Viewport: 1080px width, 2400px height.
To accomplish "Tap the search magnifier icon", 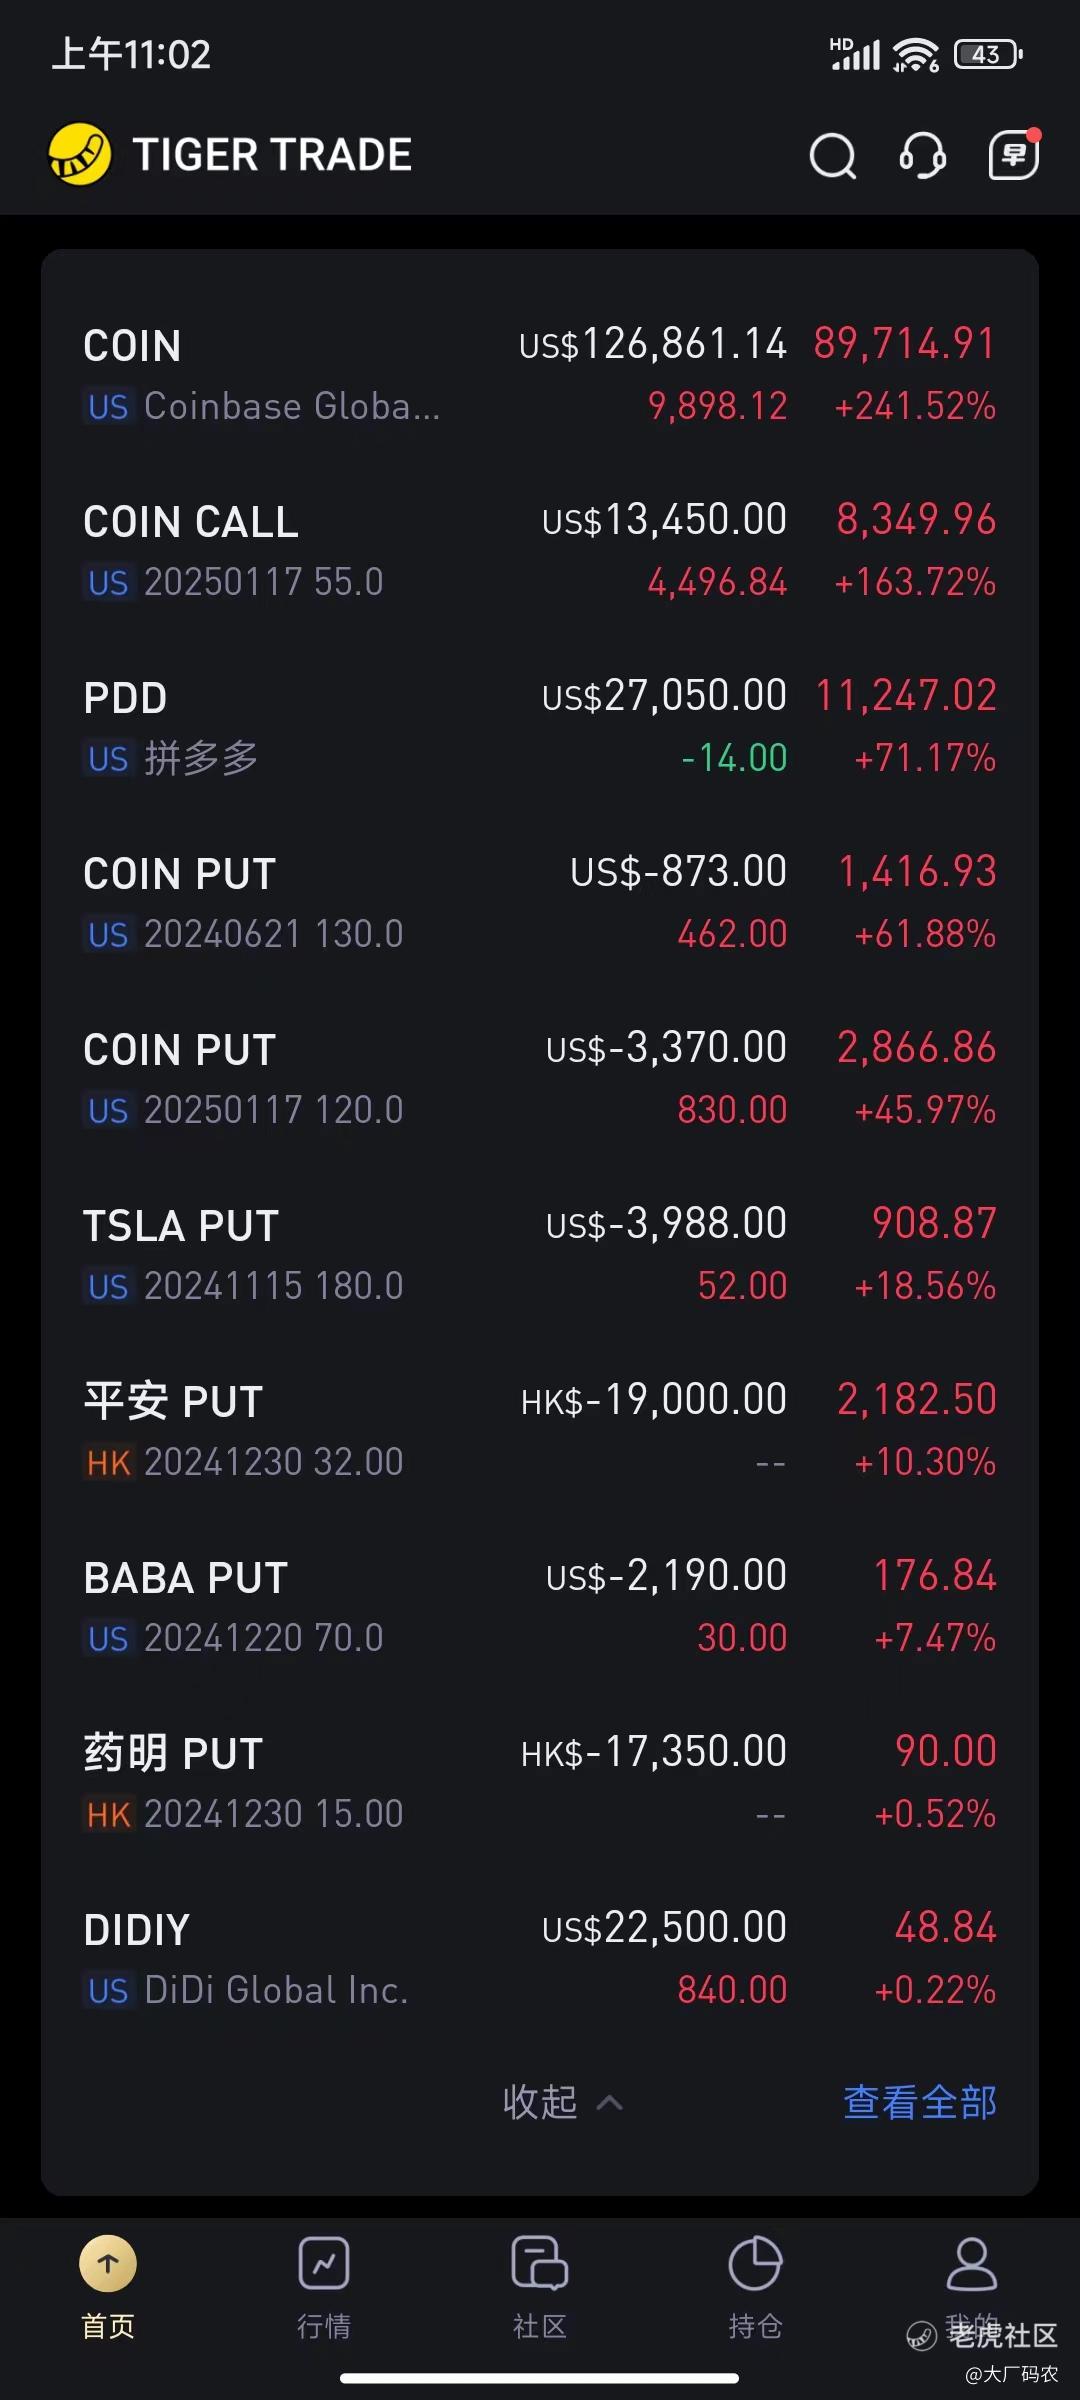I will click(832, 156).
